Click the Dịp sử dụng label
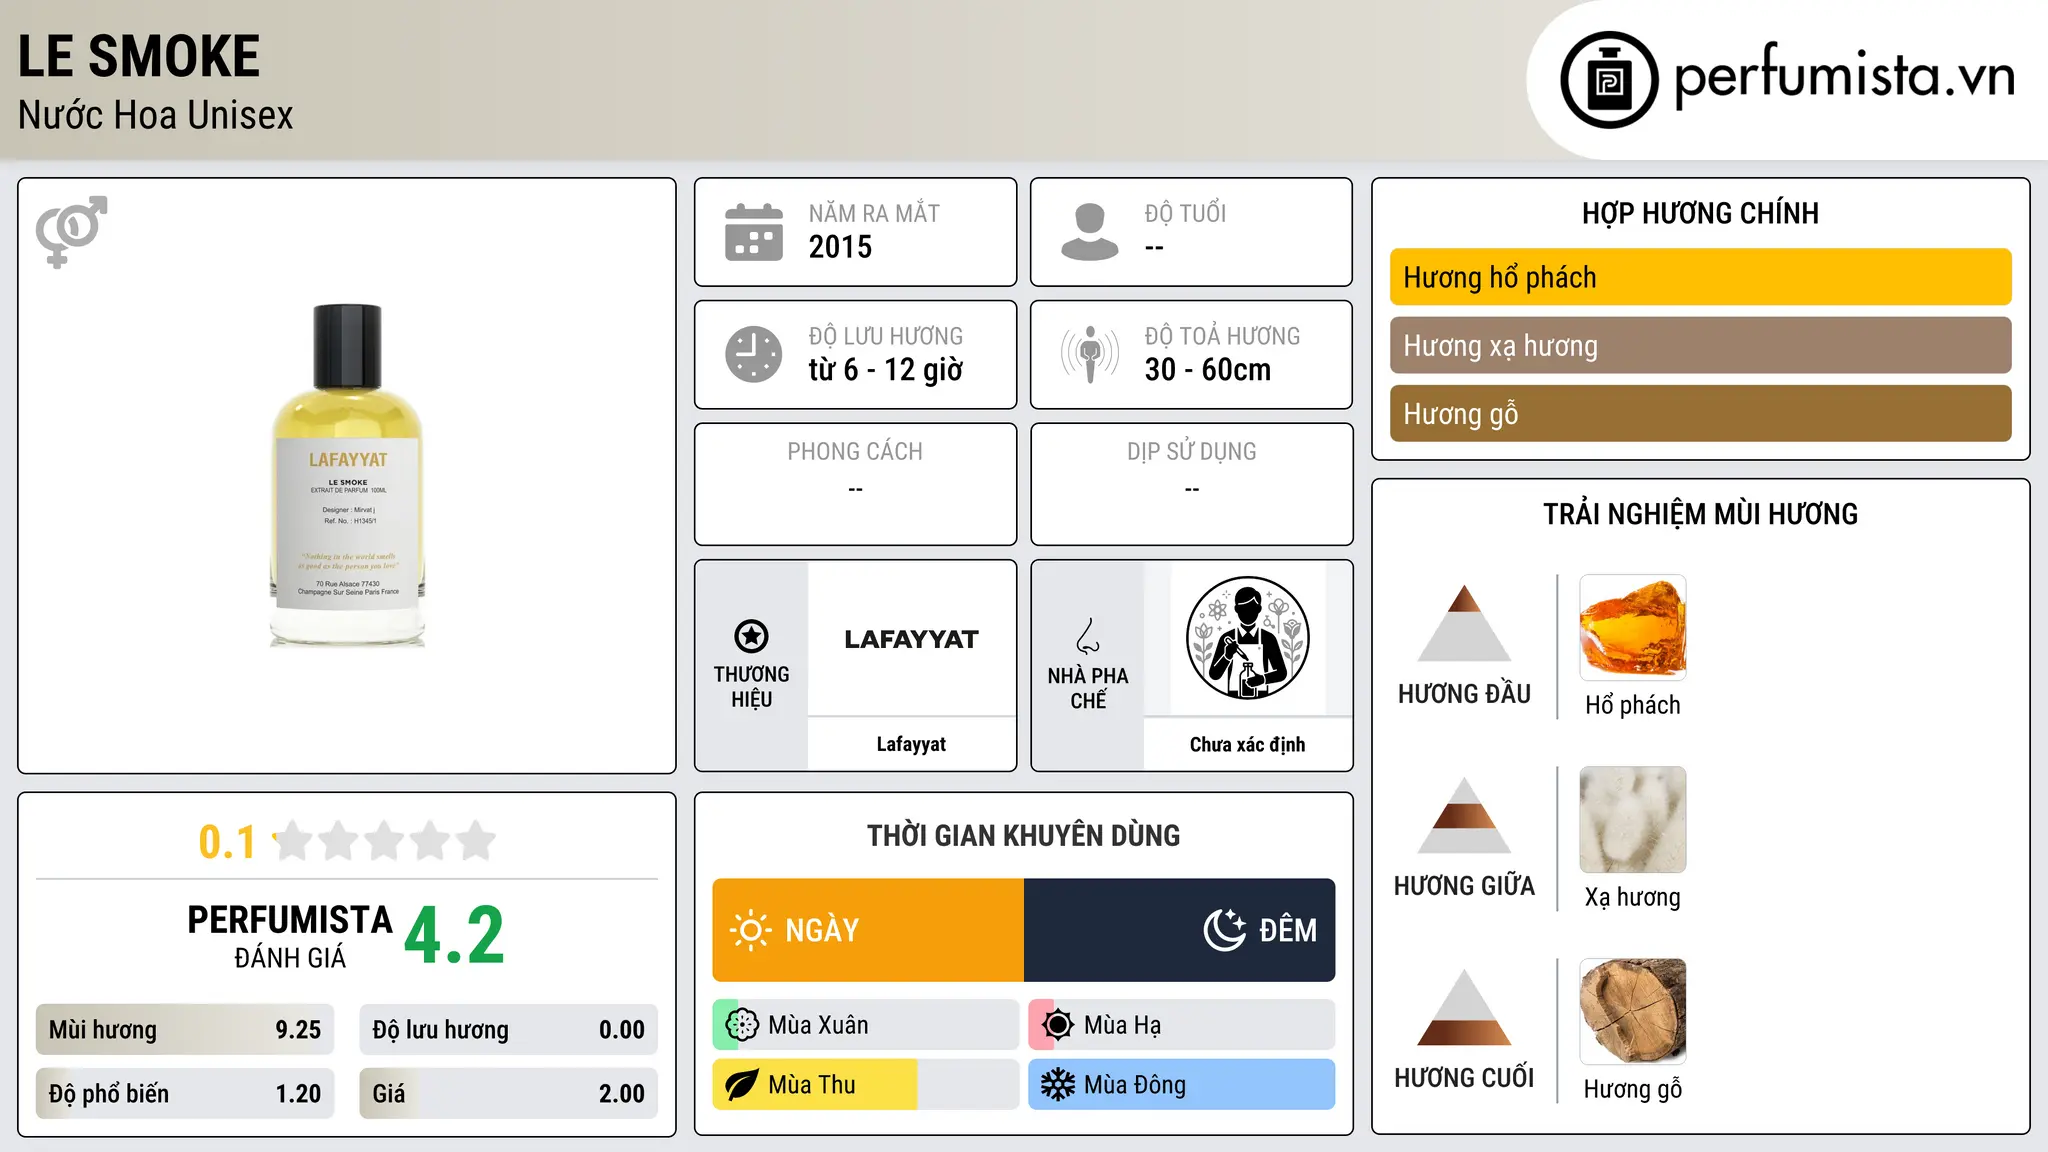The height and width of the screenshot is (1152, 2048). point(1192,452)
